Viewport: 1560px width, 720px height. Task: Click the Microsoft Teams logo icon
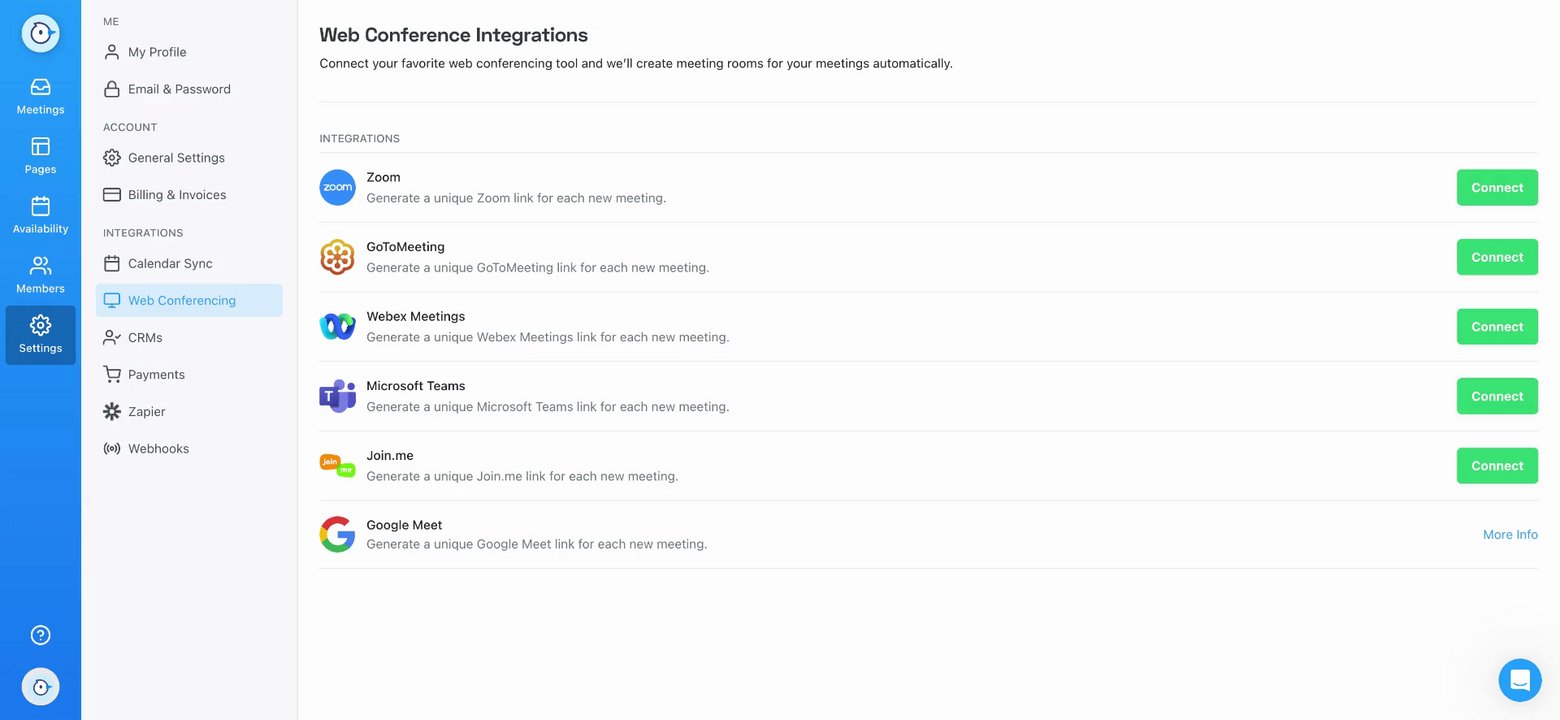[337, 396]
